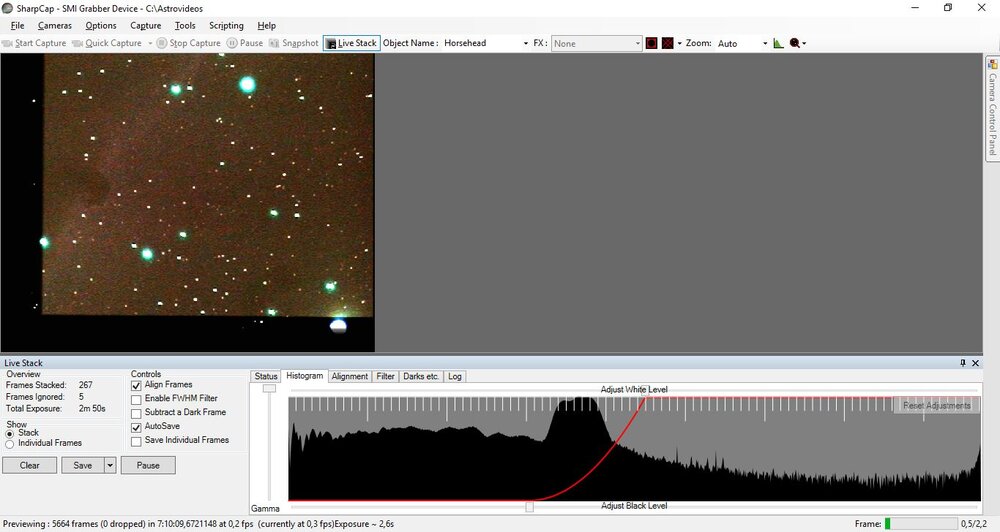The width and height of the screenshot is (1000, 532).
Task: Click the focus magnifier tool icon
Action: click(x=796, y=43)
